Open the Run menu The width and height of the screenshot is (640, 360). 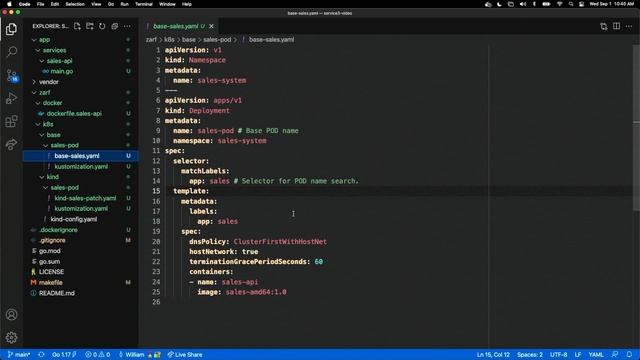click(124, 4)
